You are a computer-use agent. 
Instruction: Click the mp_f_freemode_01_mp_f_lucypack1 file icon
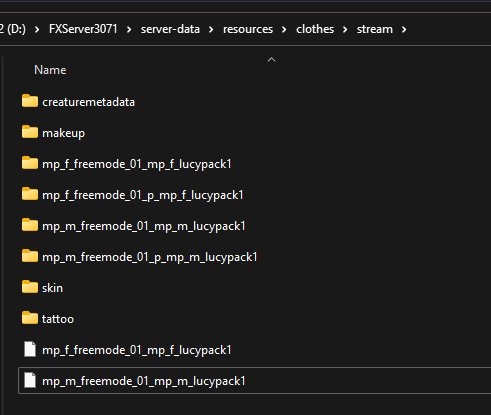(x=30, y=349)
